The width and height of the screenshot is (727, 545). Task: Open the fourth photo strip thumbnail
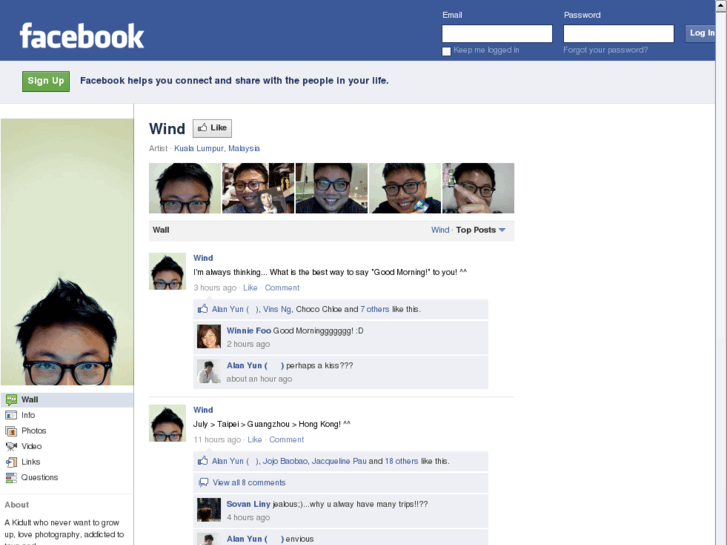click(405, 188)
